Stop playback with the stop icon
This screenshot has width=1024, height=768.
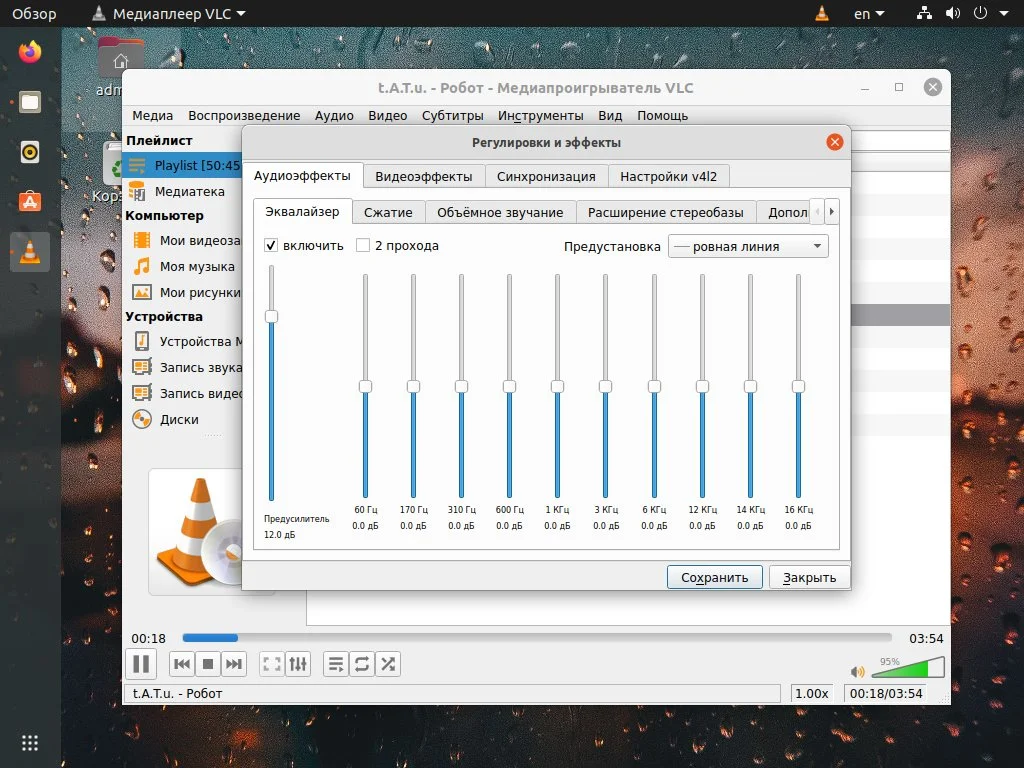(209, 663)
